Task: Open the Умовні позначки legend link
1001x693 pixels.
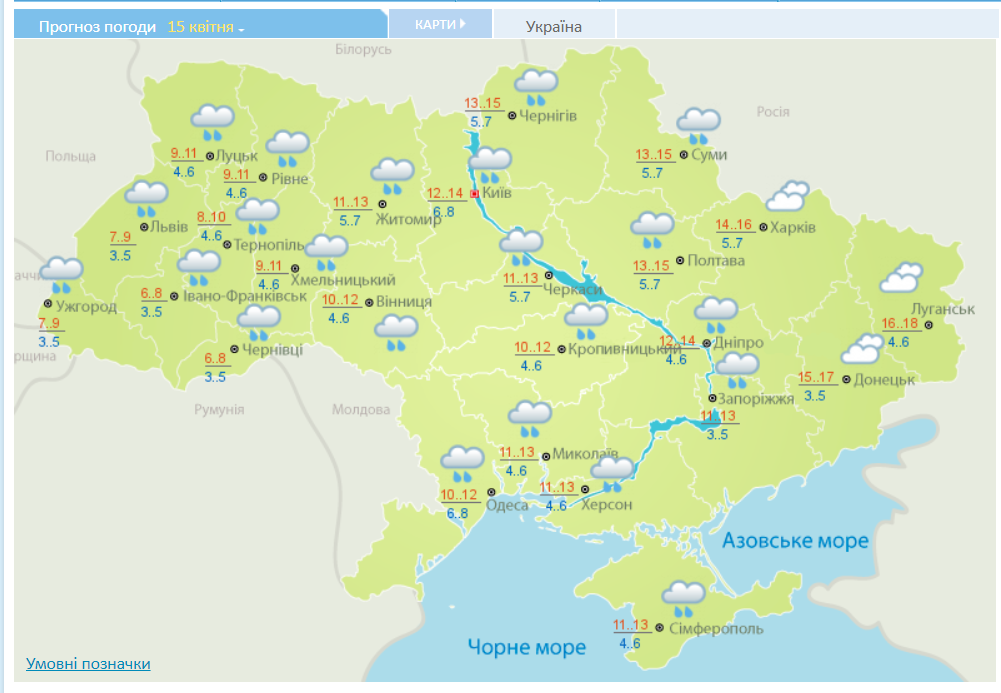Action: 88,664
